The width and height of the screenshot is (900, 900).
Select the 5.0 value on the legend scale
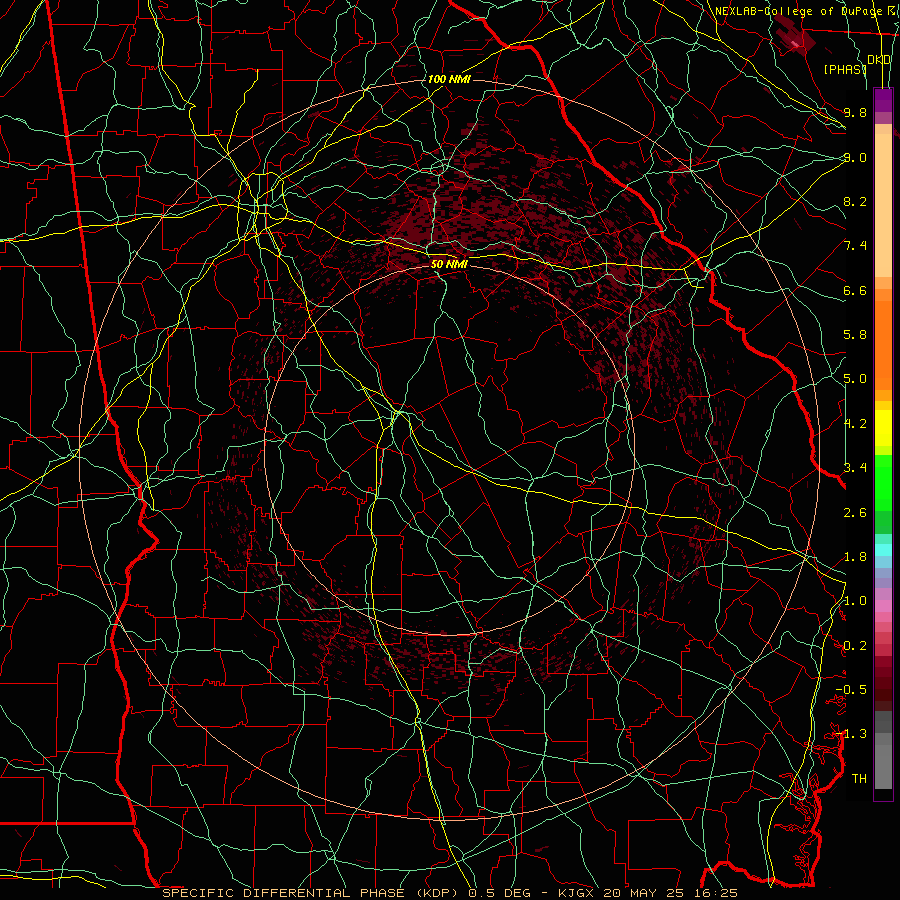(x=855, y=379)
